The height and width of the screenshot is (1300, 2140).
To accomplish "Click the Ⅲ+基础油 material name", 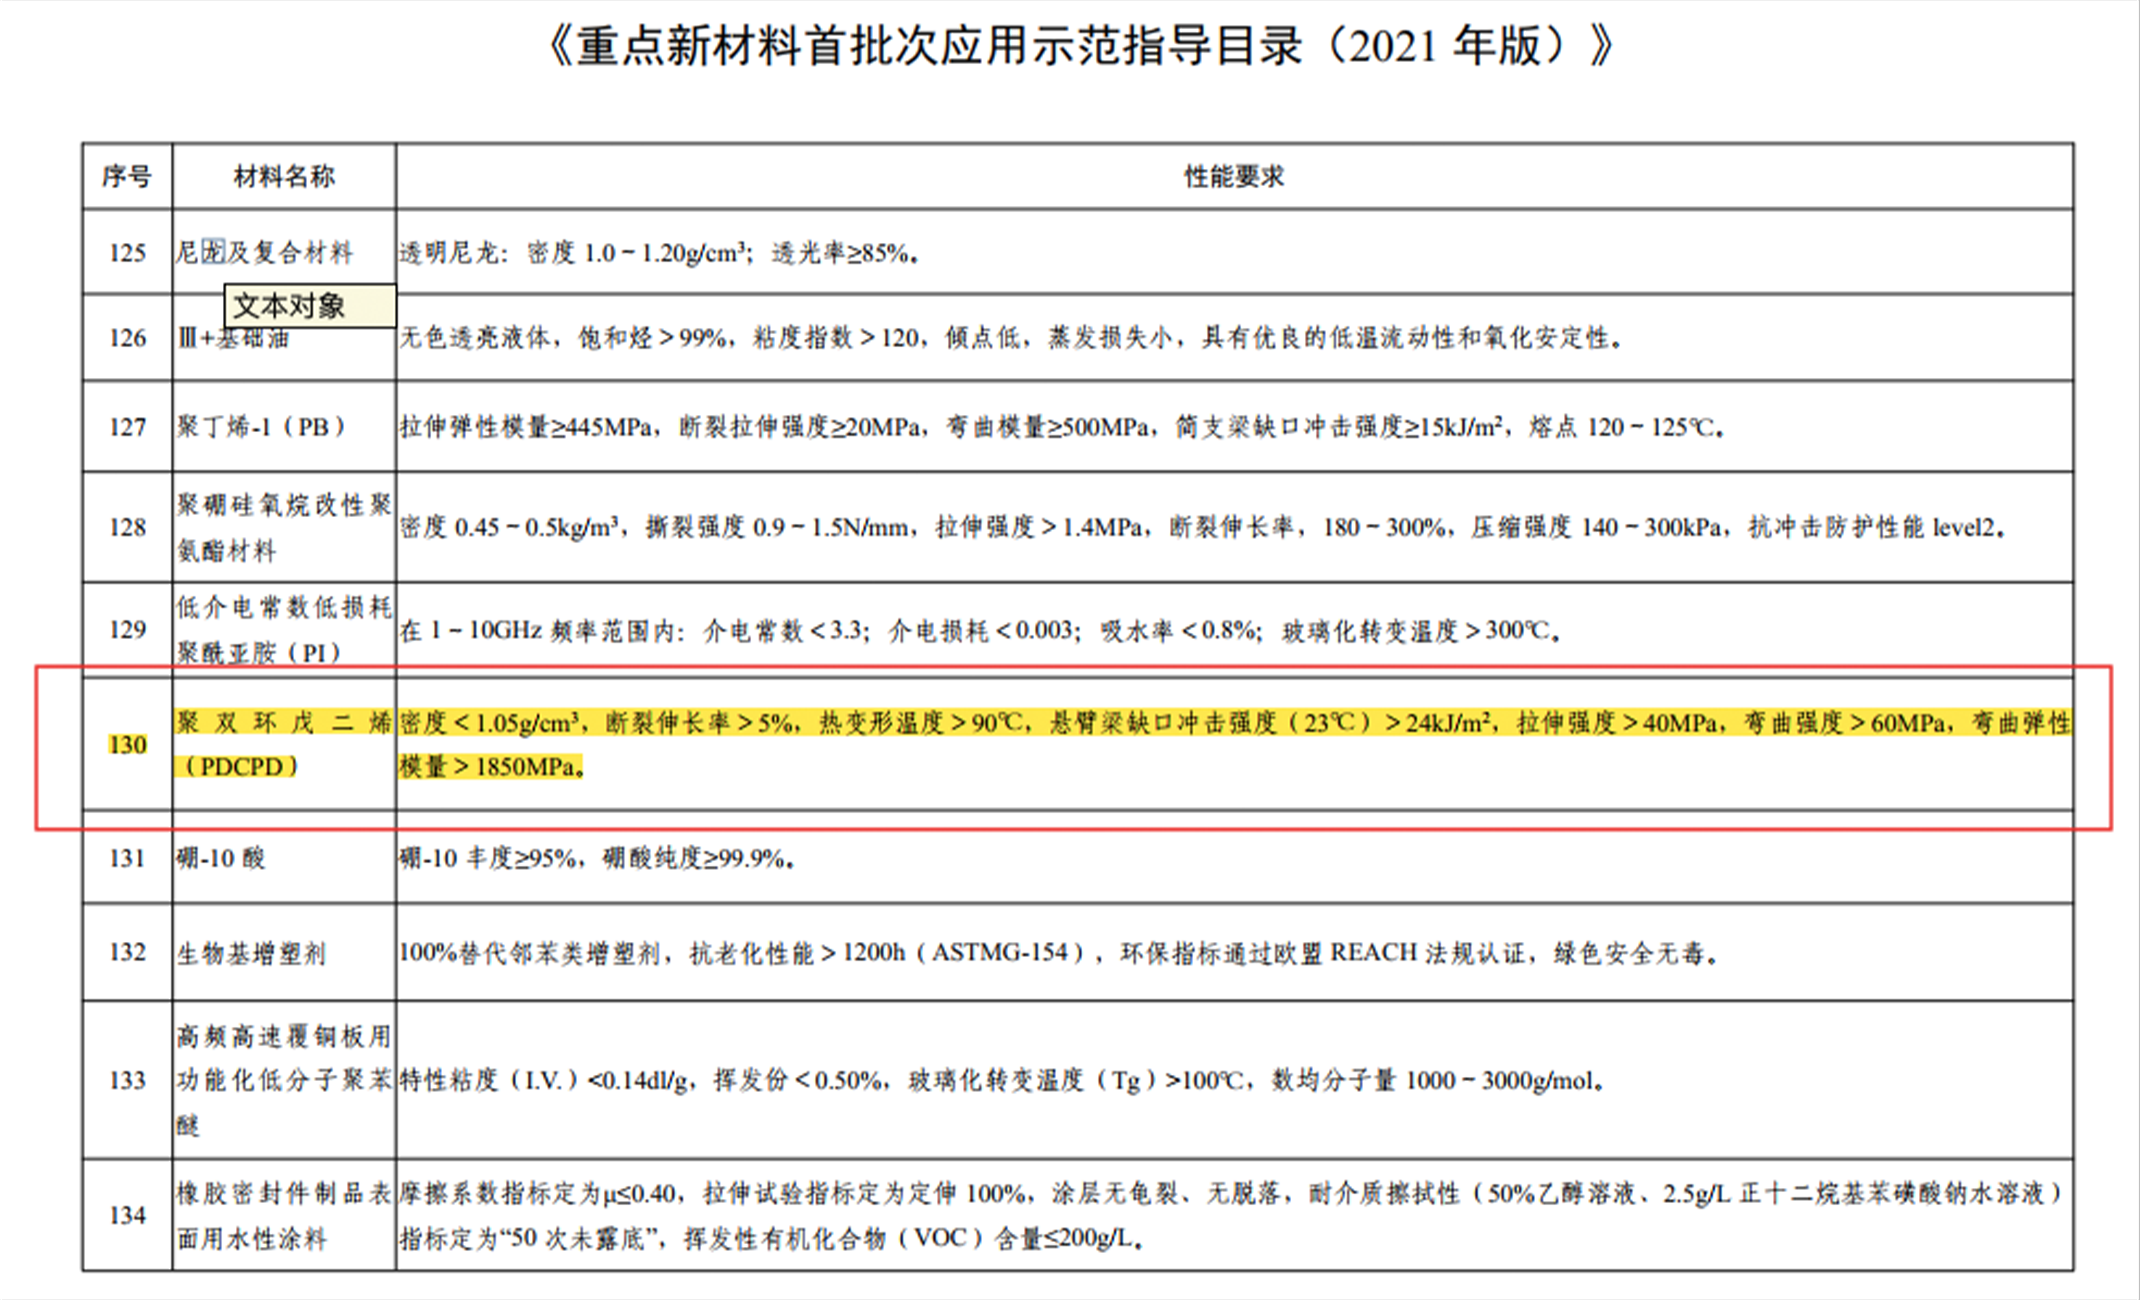I will [233, 338].
